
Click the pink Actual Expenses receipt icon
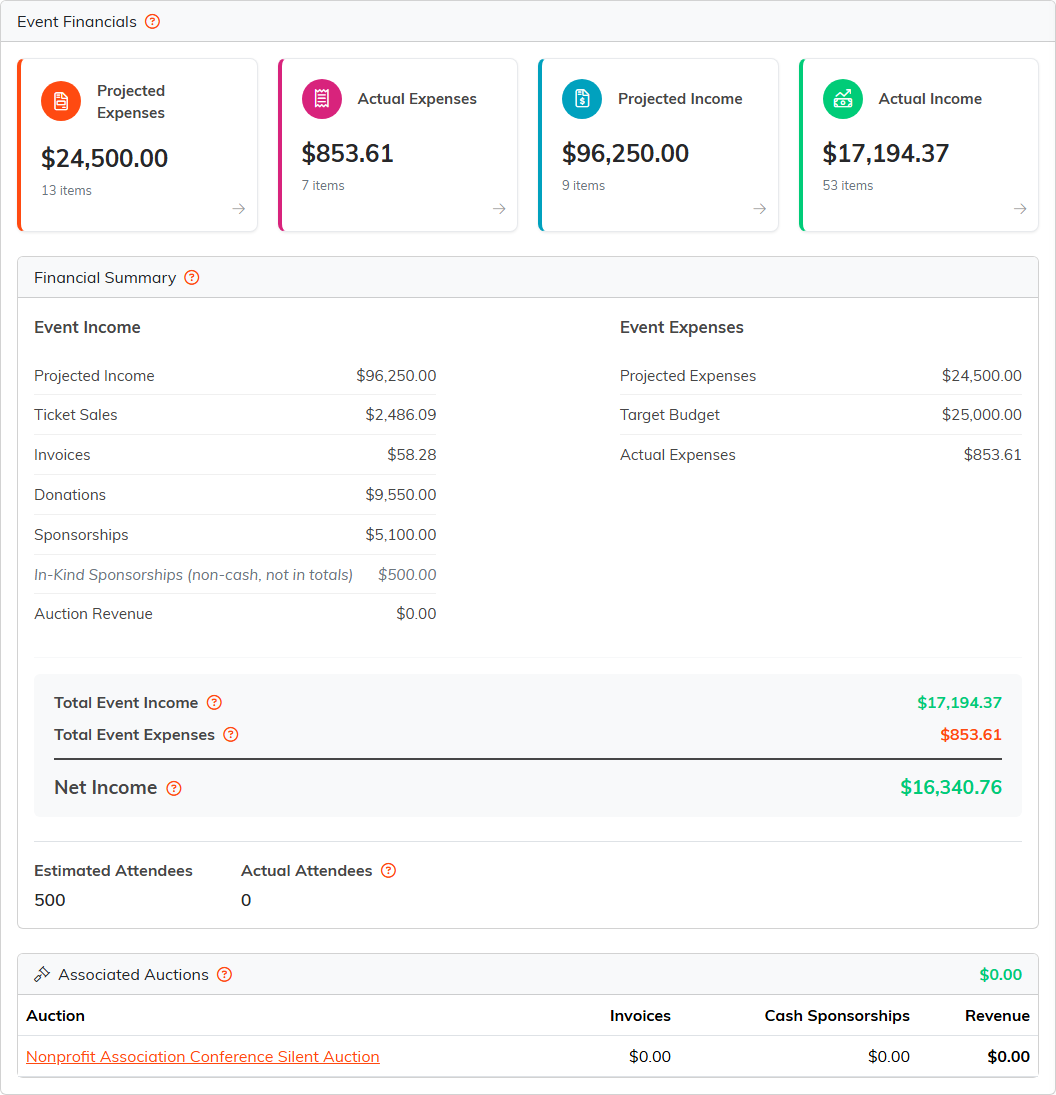tap(321, 98)
